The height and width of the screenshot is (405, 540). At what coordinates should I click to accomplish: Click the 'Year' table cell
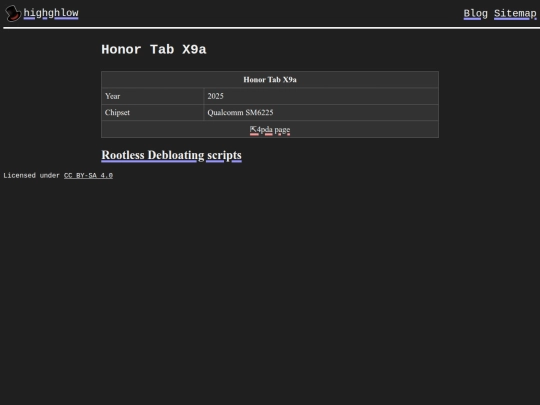[153, 96]
